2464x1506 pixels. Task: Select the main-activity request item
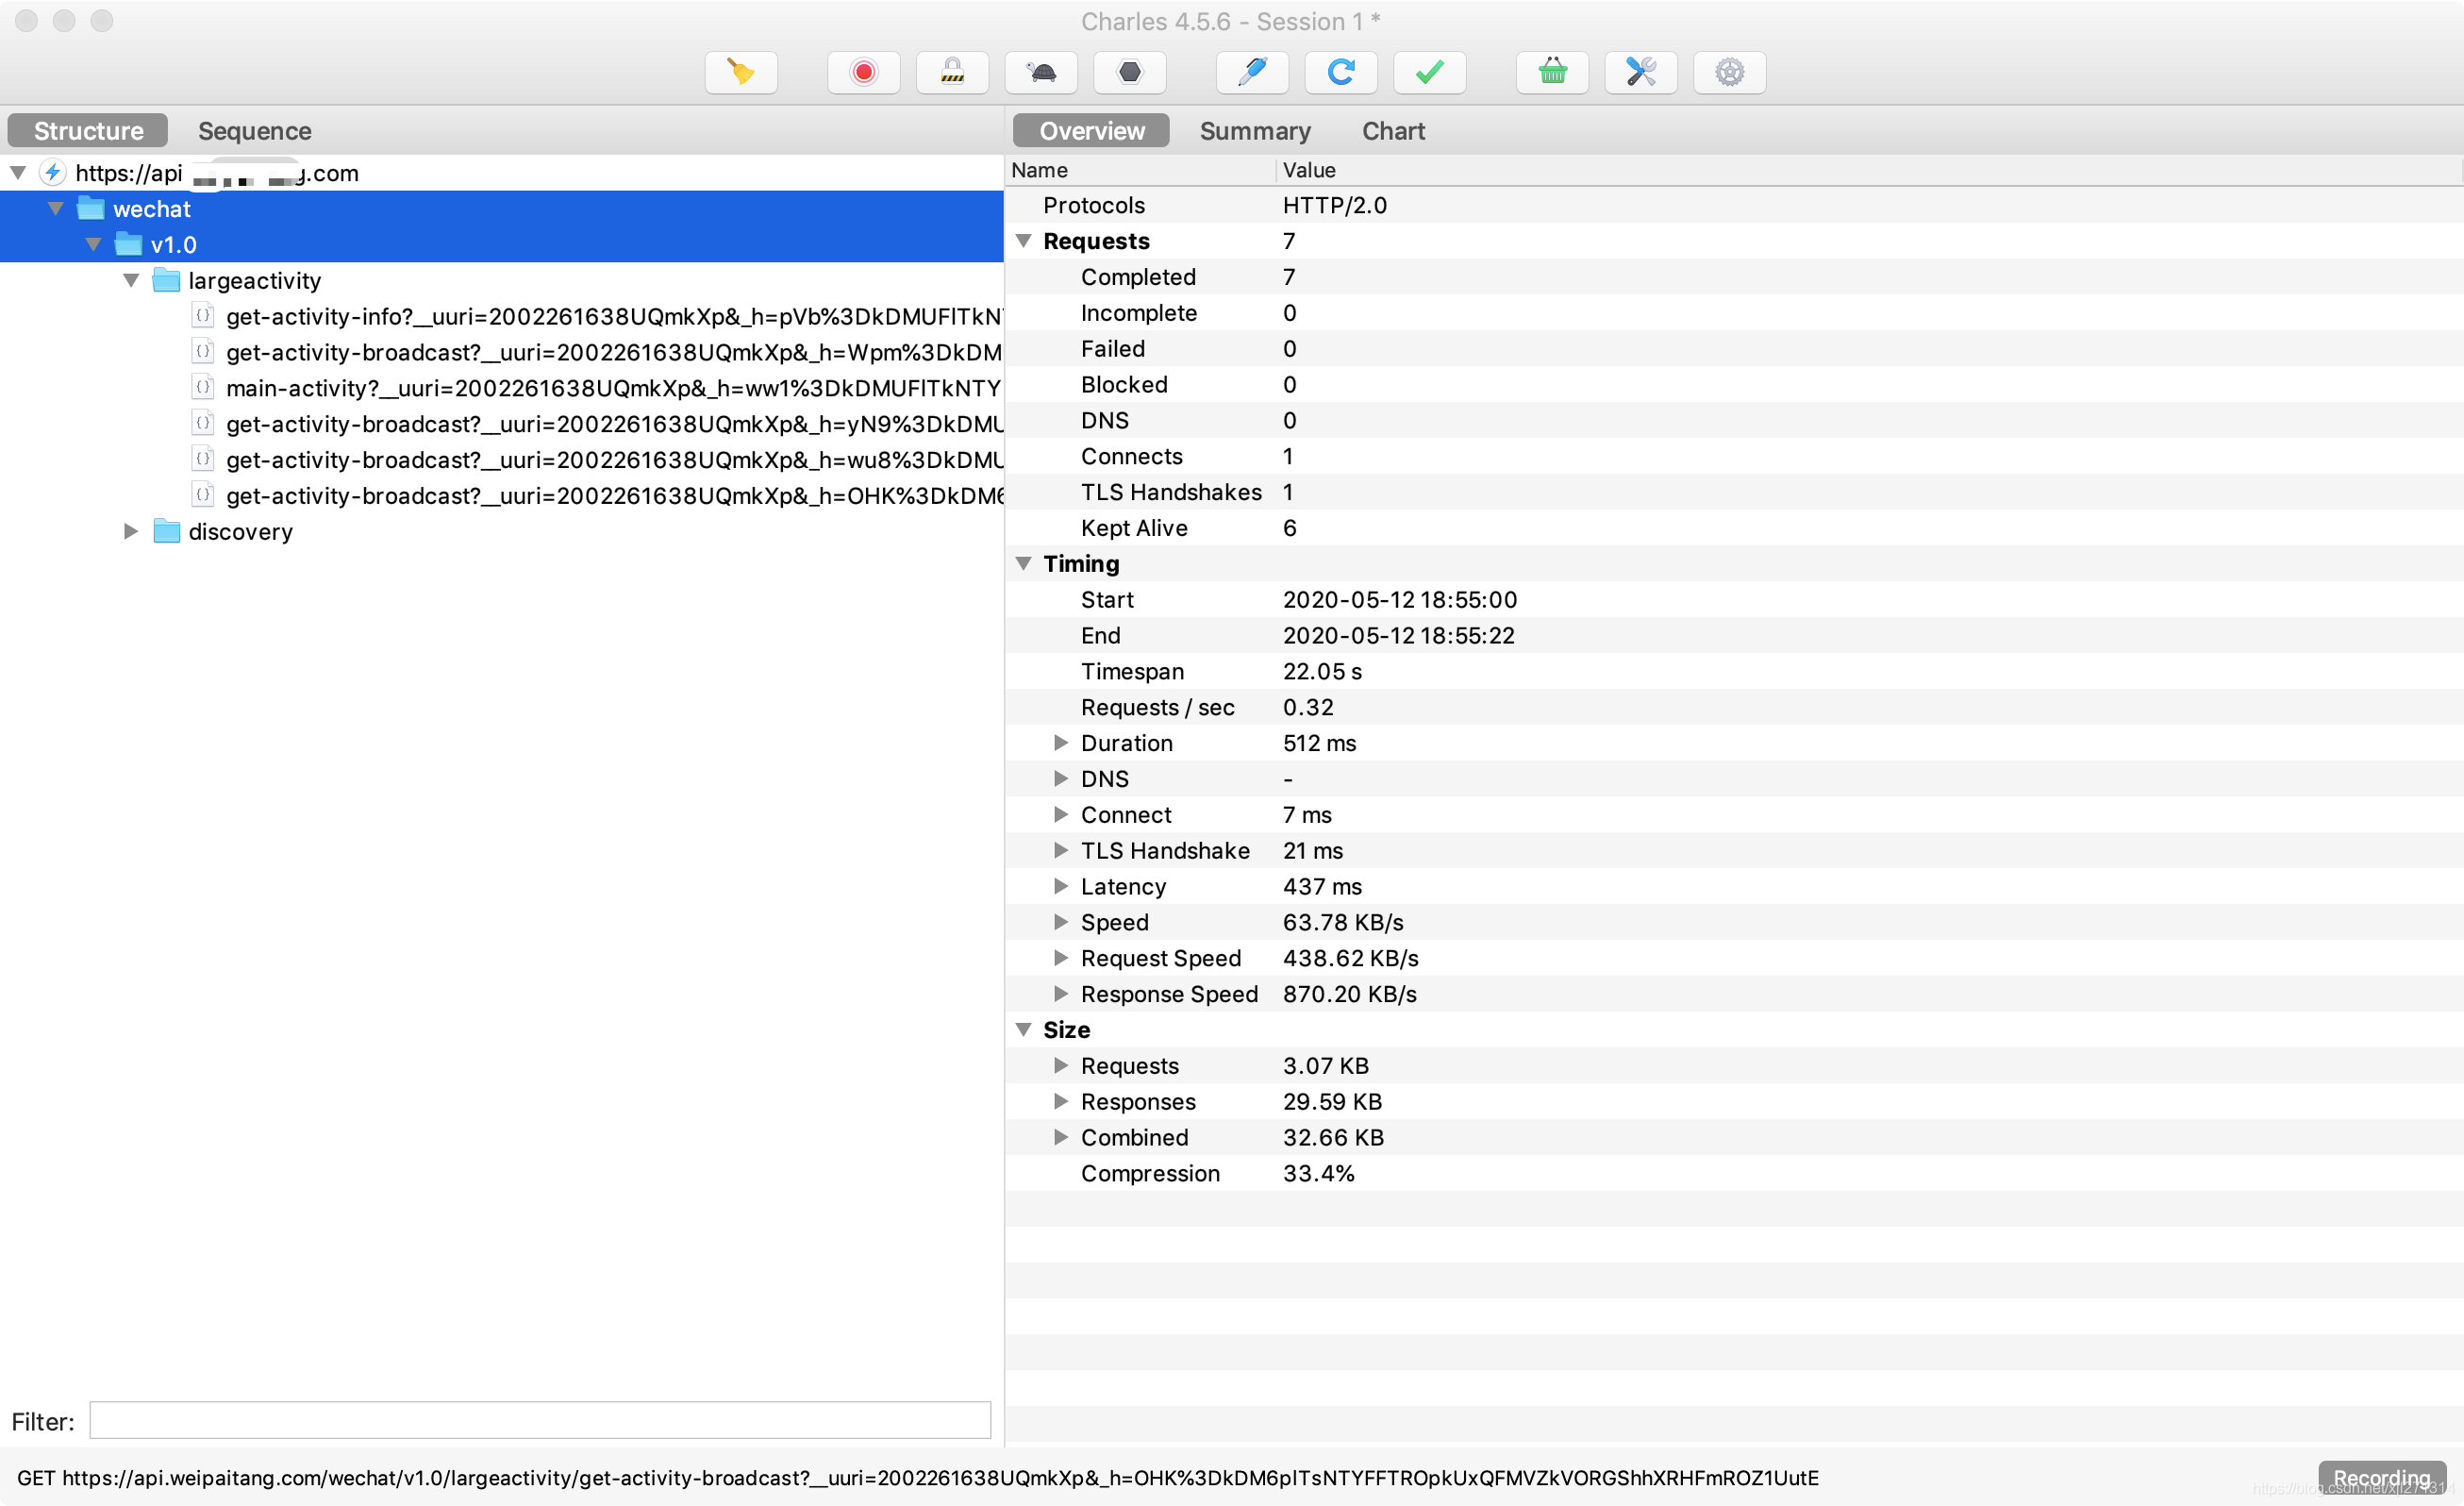click(x=612, y=388)
